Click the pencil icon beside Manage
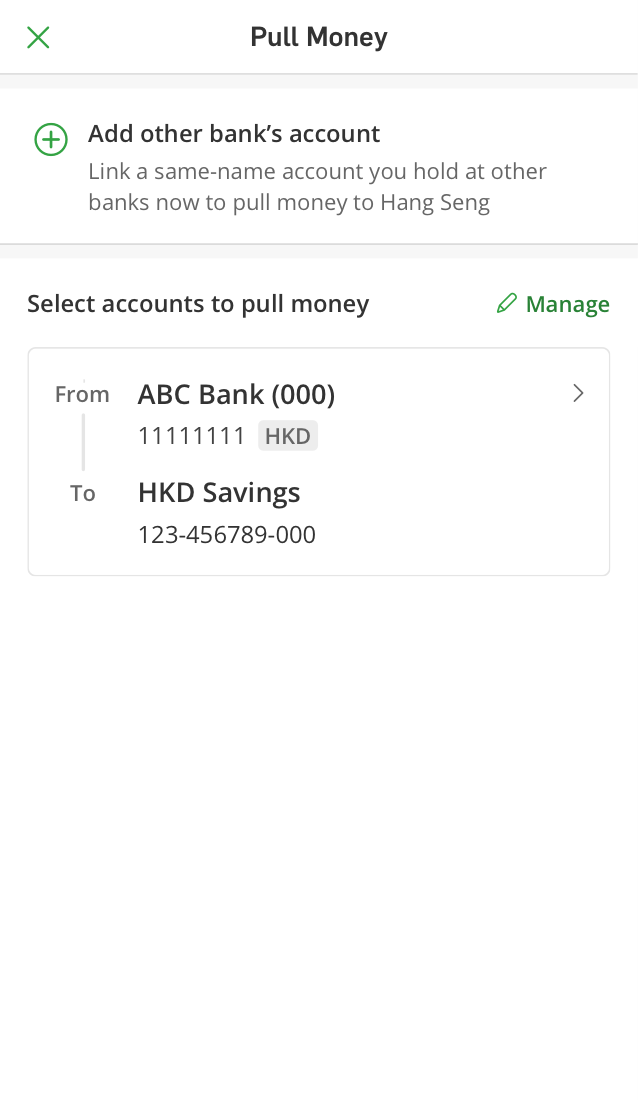Screen dimensions: 640x1100 tap(507, 304)
